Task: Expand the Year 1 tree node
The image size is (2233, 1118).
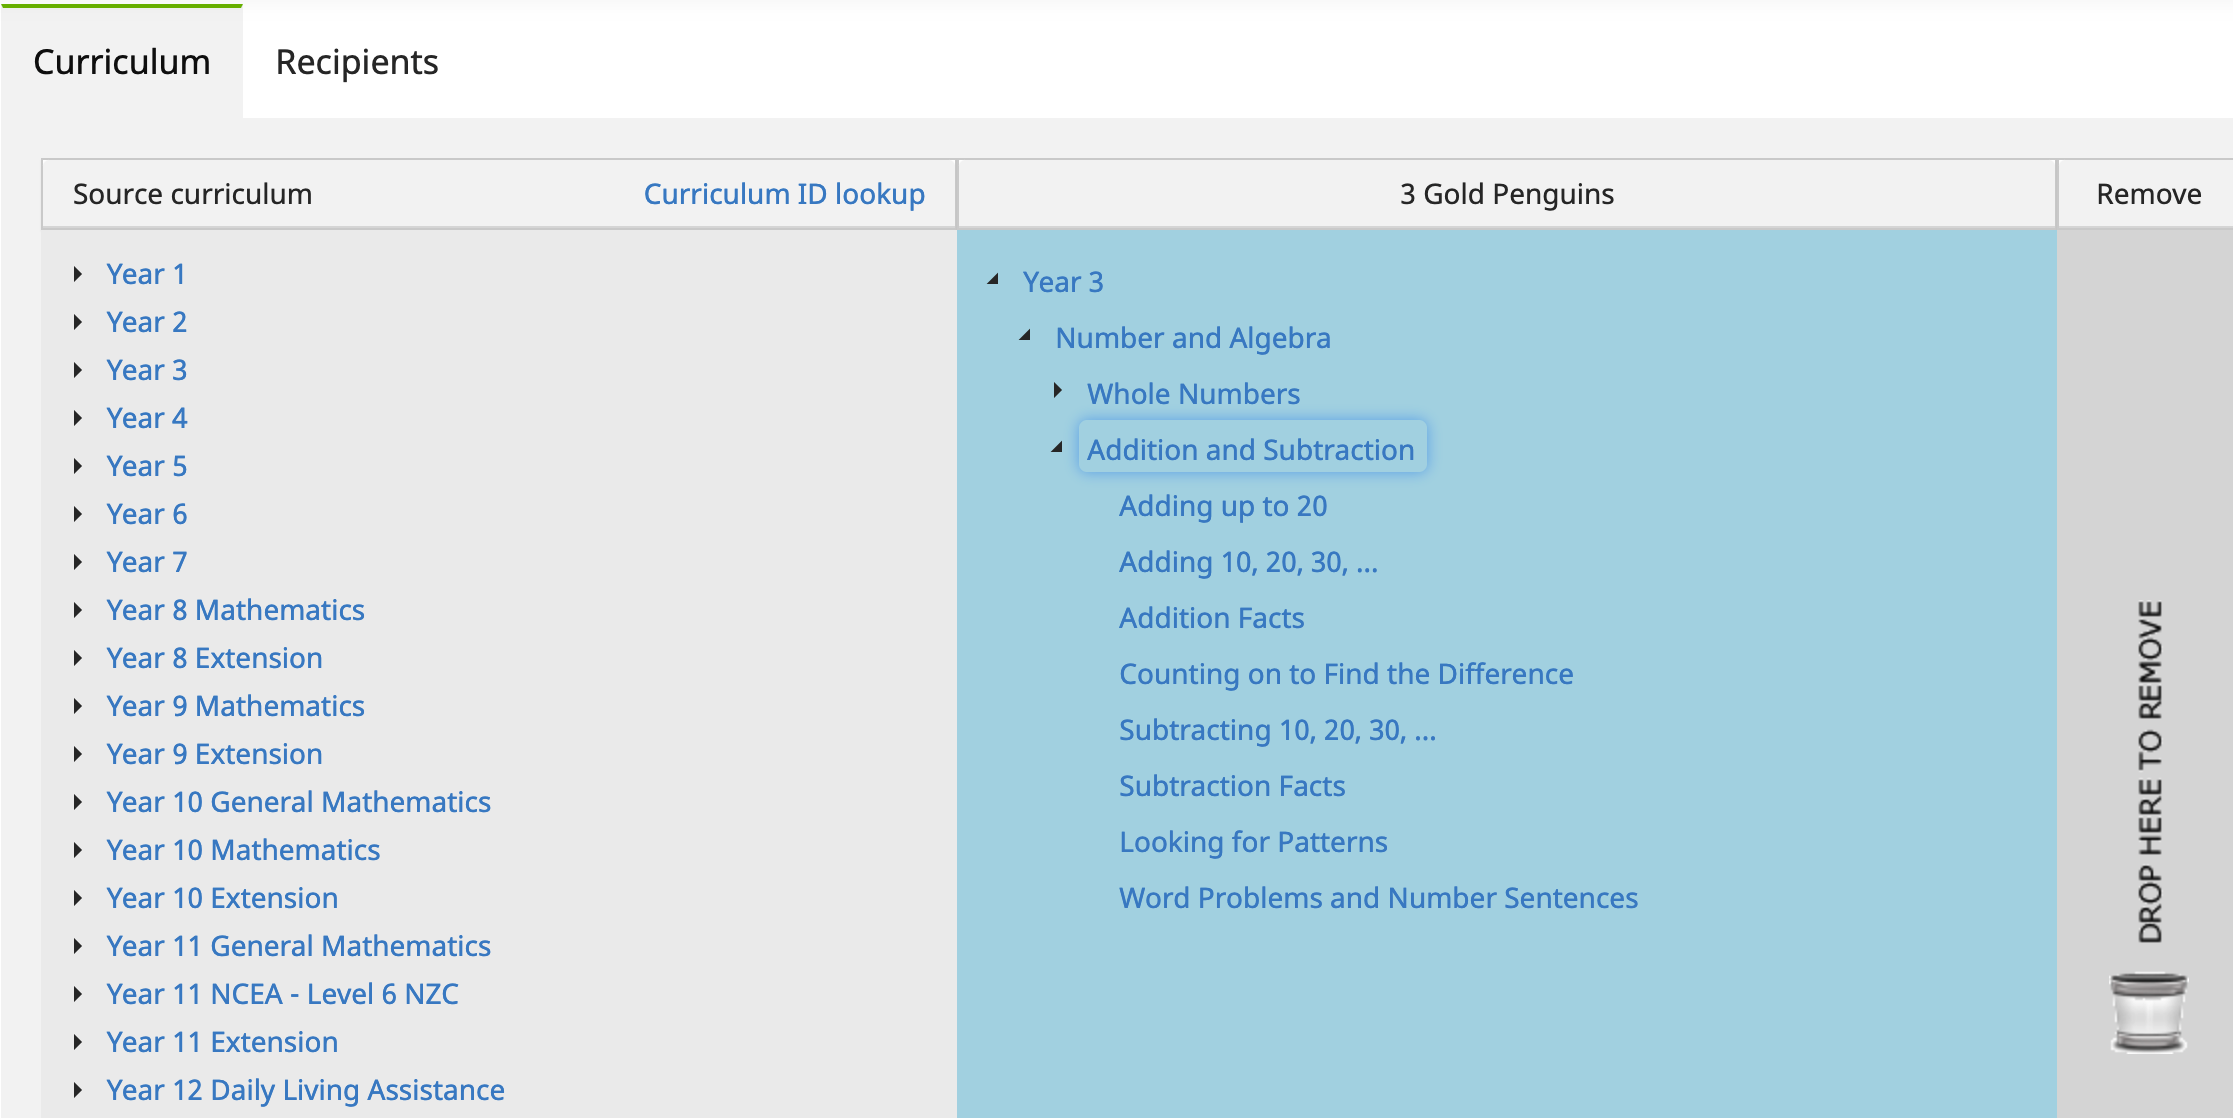Action: (78, 274)
